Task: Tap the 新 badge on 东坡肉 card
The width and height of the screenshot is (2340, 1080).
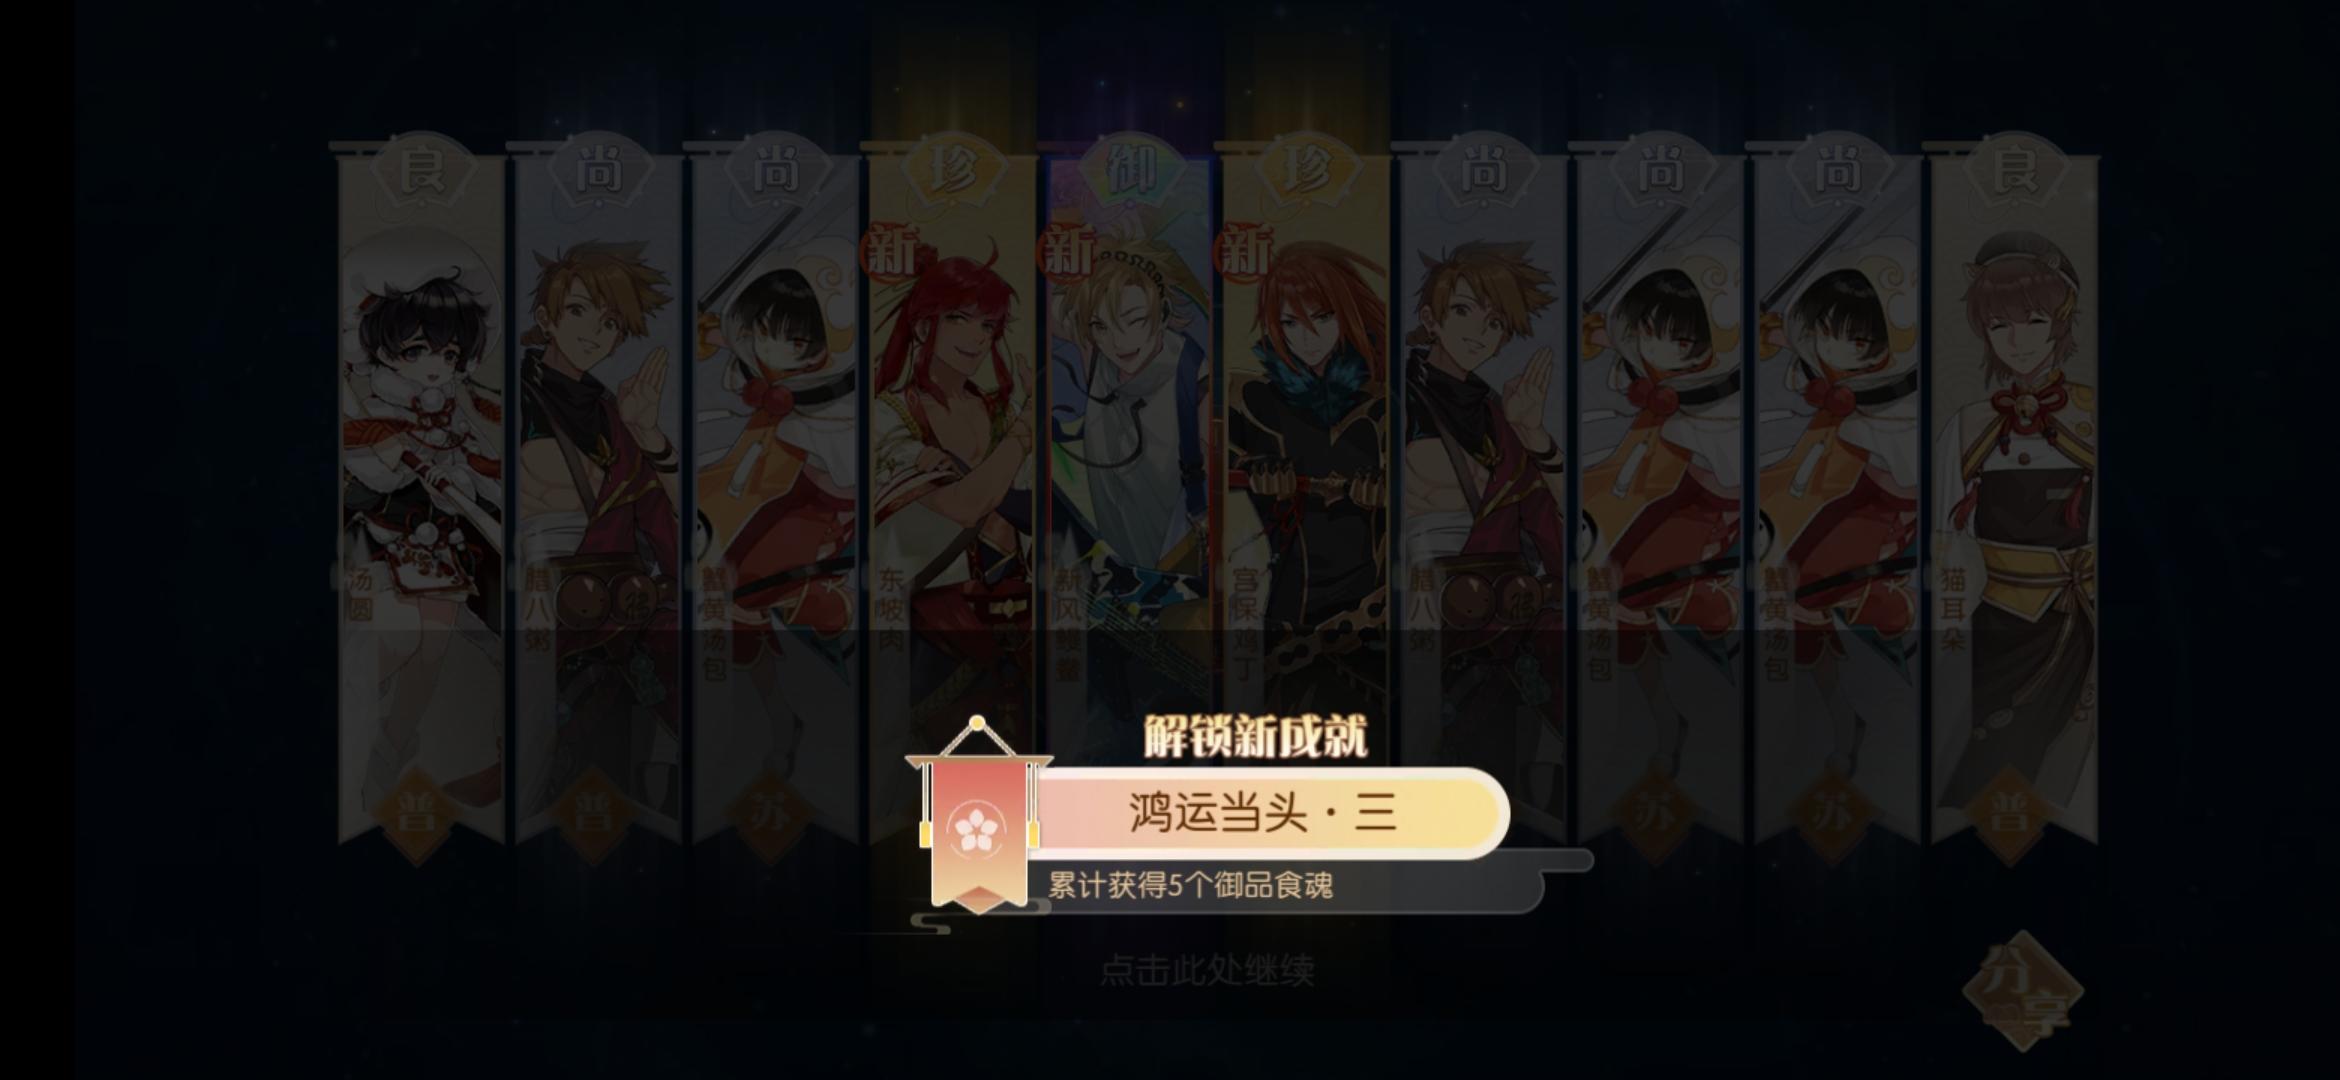Action: tap(892, 249)
